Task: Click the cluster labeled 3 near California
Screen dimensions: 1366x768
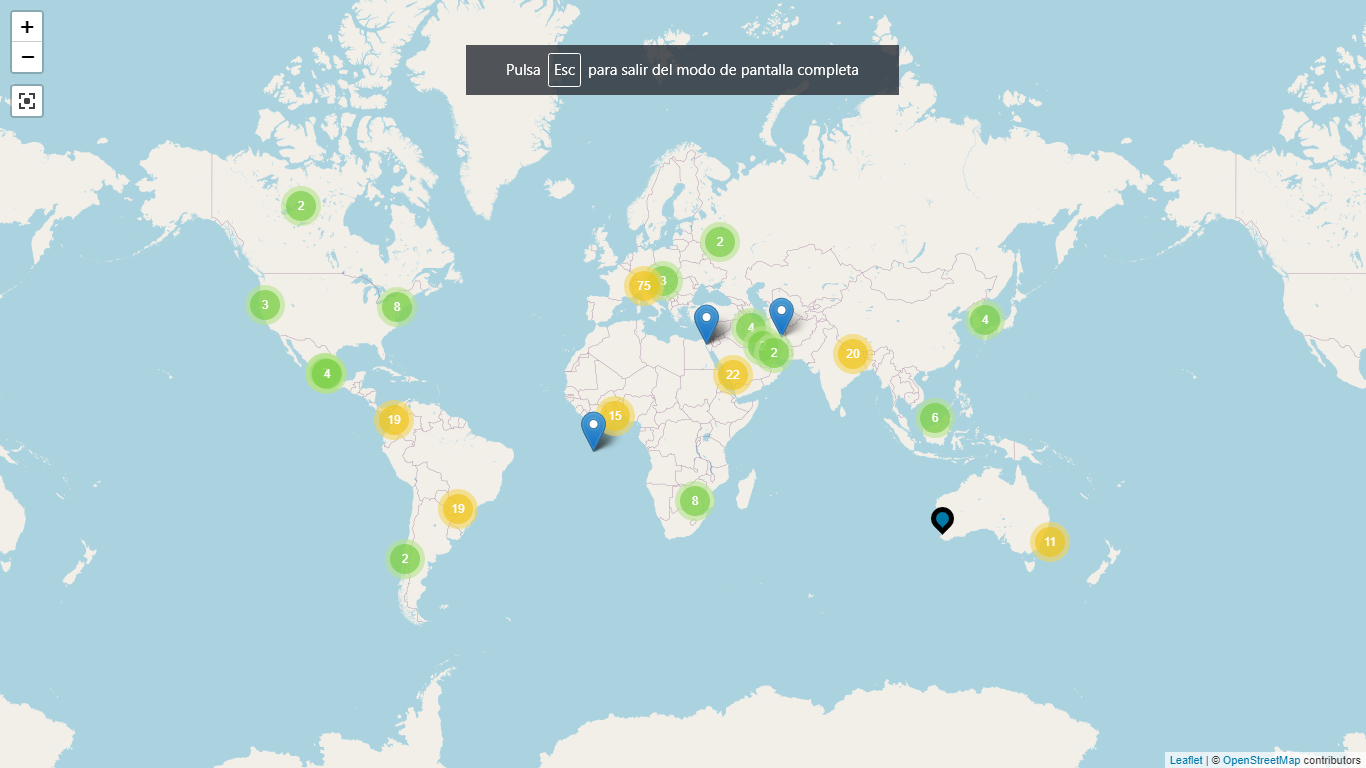Action: (264, 305)
